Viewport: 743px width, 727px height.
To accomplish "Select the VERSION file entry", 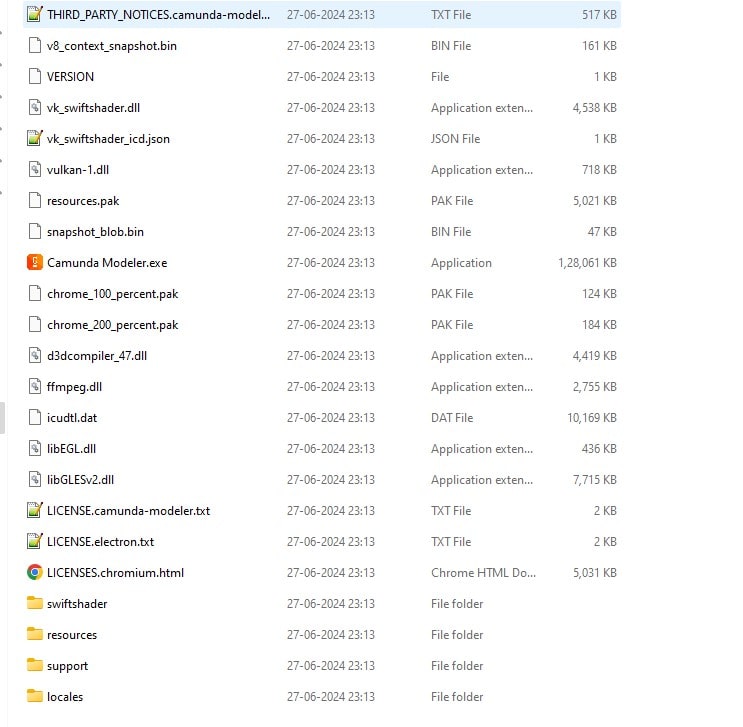I will (70, 77).
